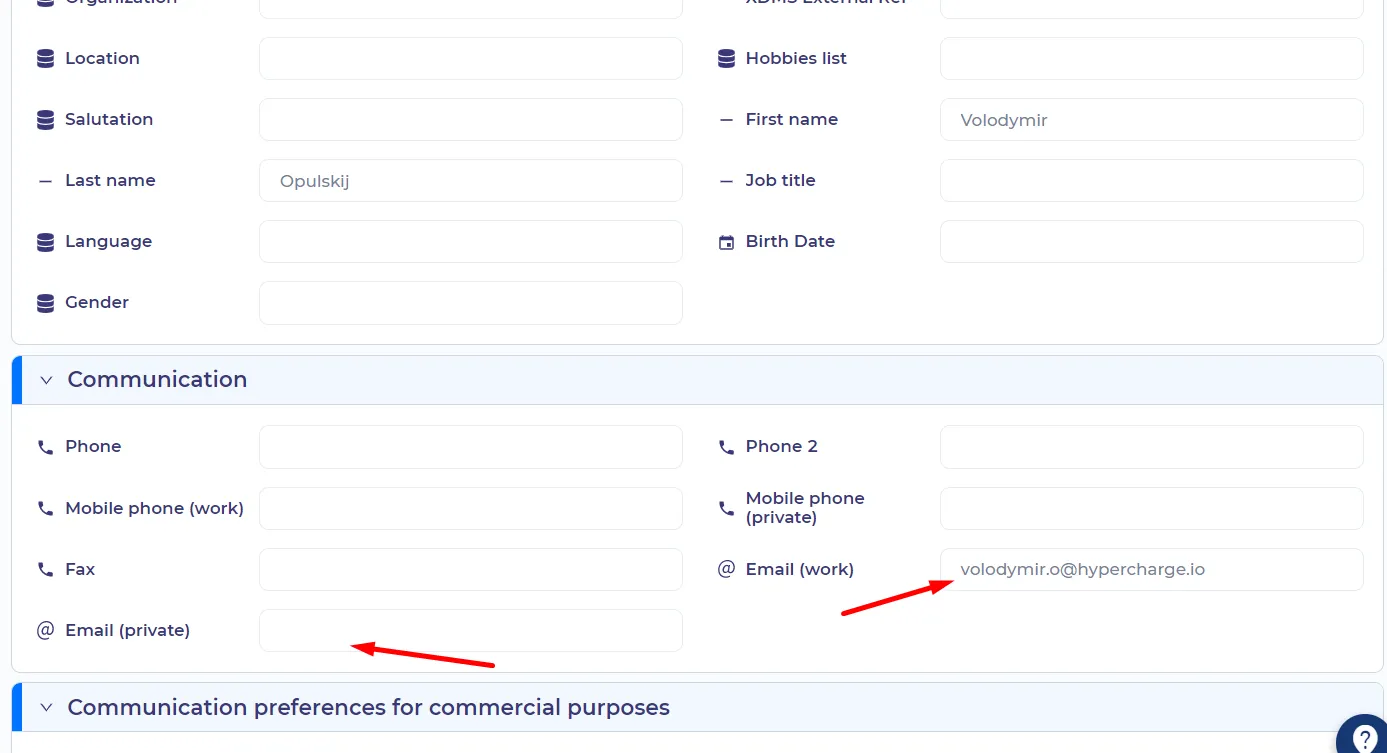
Task: Focus the Job title input field
Action: [1152, 181]
